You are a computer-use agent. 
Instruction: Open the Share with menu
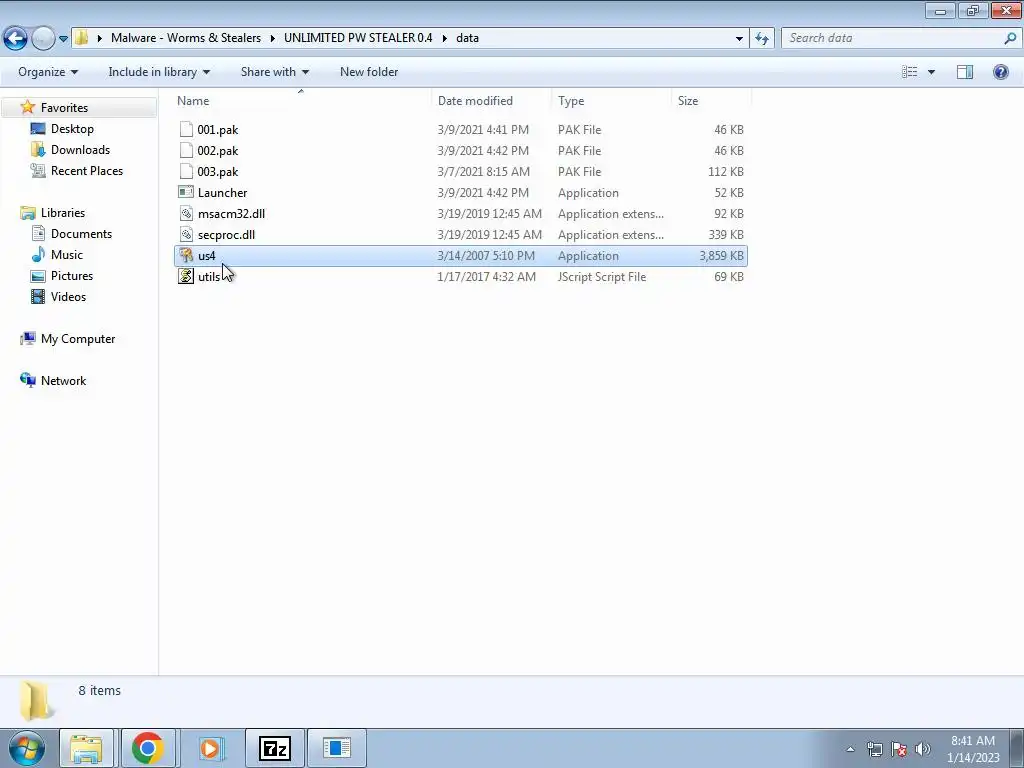click(x=274, y=72)
